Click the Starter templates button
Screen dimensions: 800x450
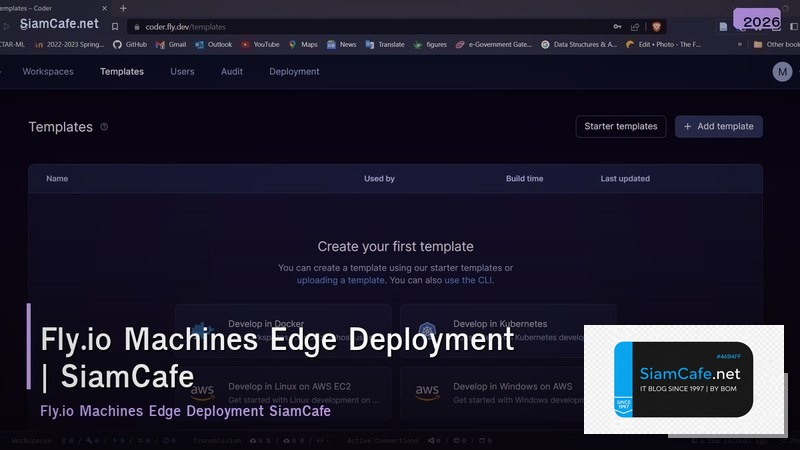(621, 127)
